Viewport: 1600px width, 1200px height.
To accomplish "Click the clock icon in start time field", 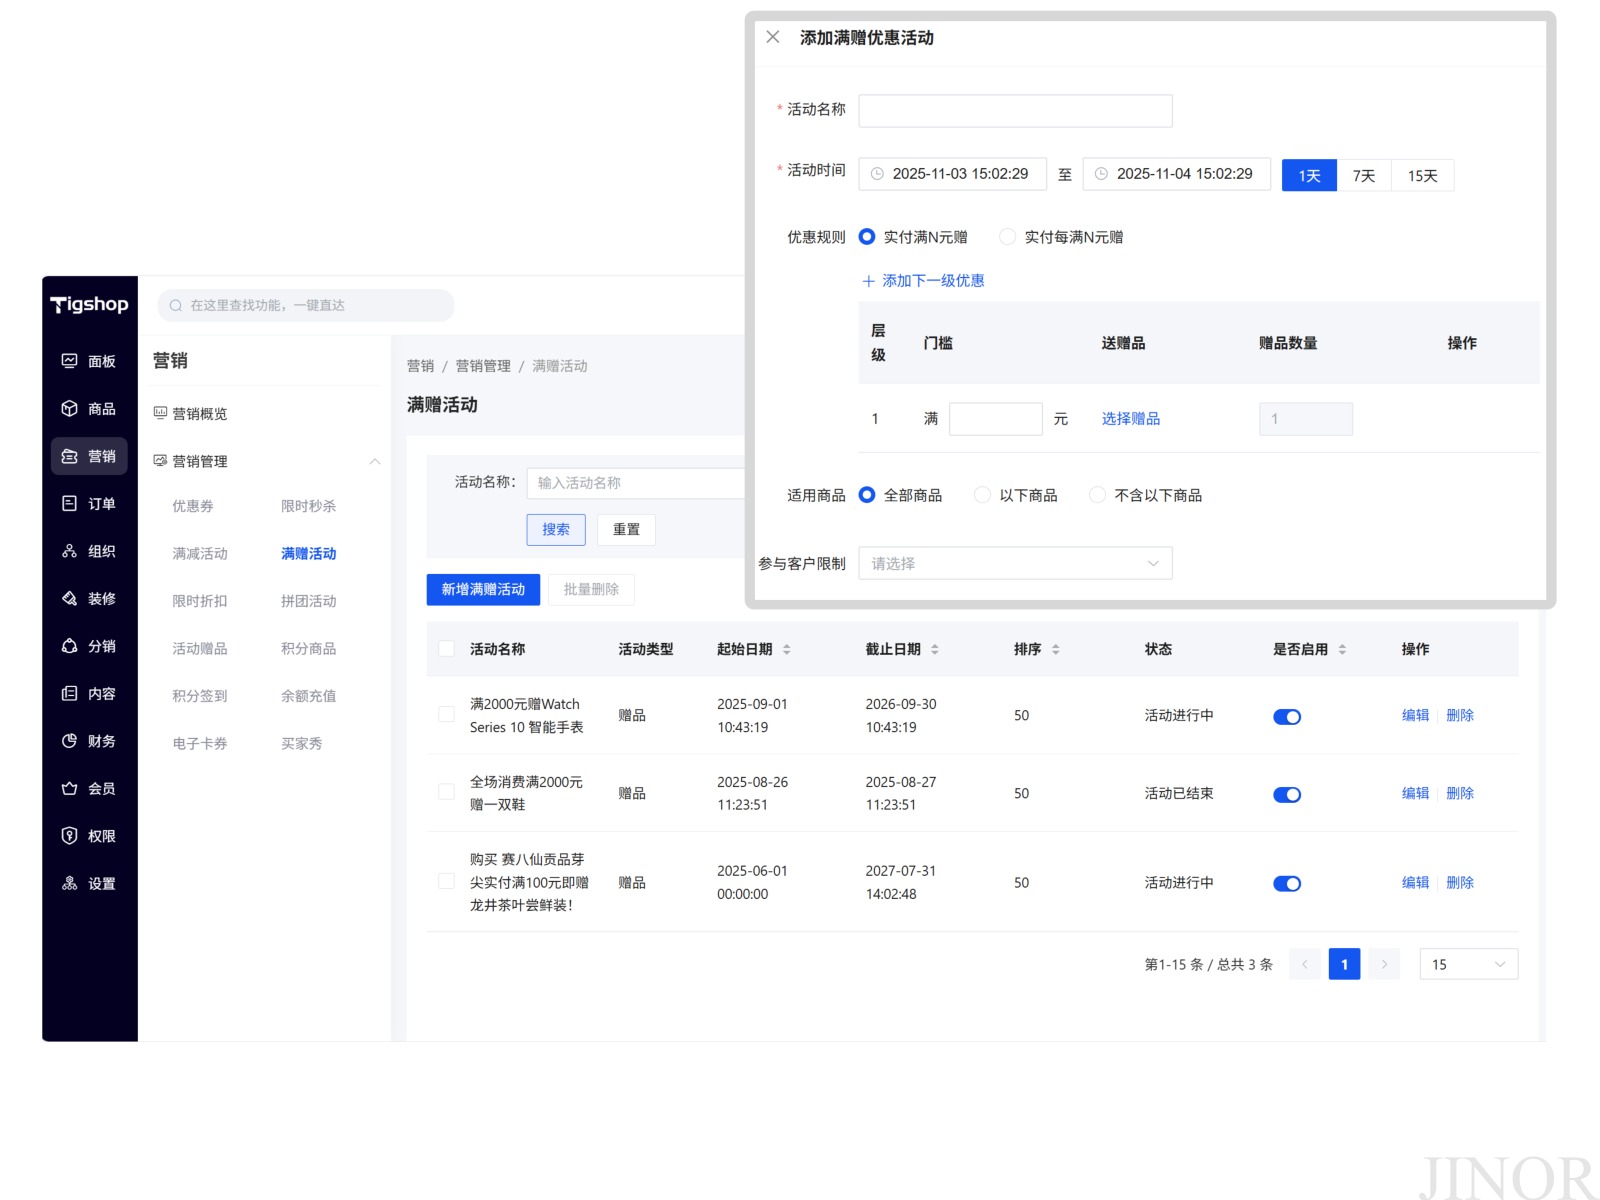I will (877, 174).
